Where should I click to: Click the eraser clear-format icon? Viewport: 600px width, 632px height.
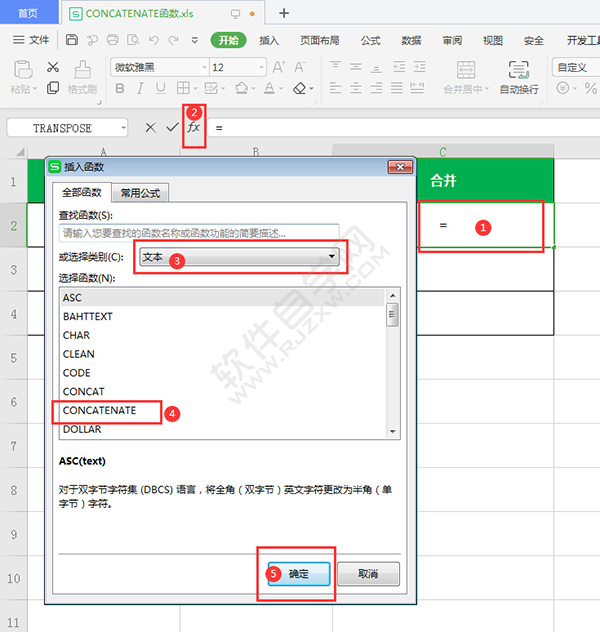tap(299, 88)
